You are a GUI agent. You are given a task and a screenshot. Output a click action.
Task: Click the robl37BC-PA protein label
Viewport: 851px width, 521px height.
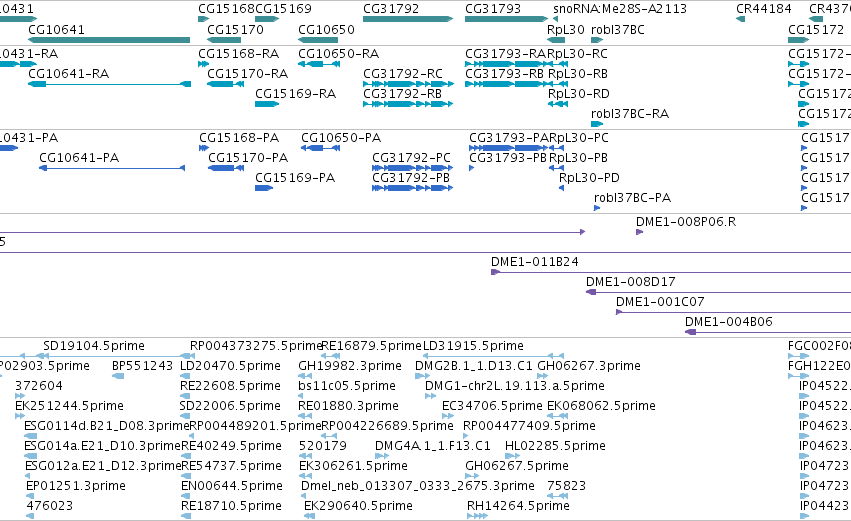pos(632,198)
